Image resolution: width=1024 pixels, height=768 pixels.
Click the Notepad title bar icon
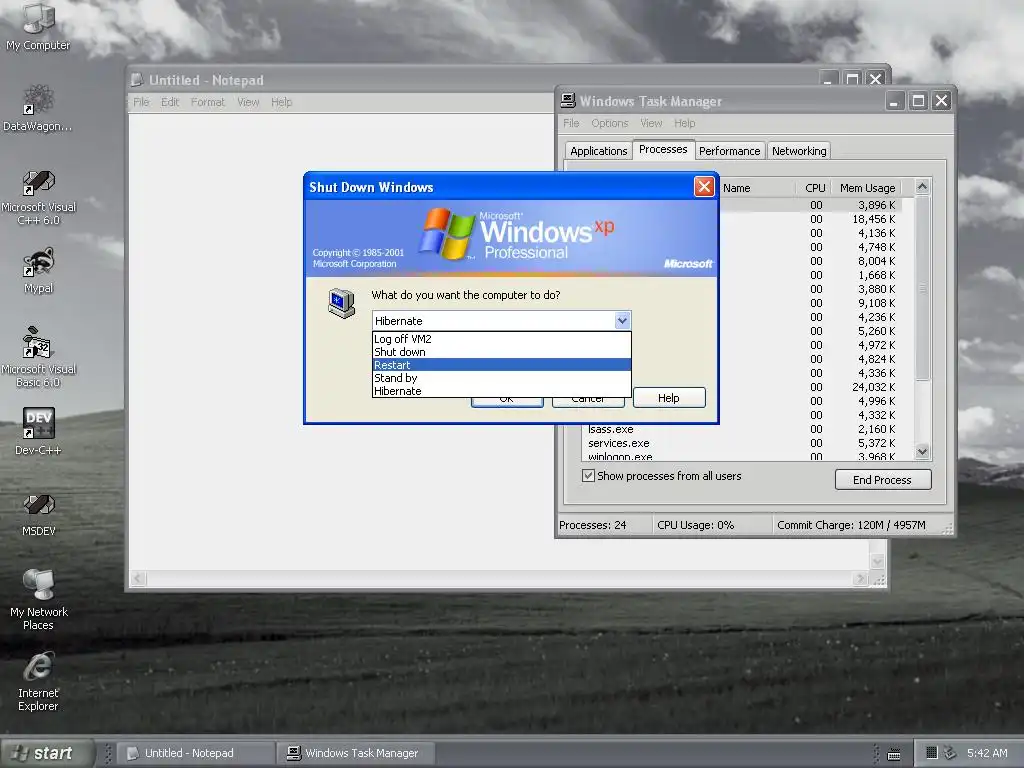click(x=136, y=80)
